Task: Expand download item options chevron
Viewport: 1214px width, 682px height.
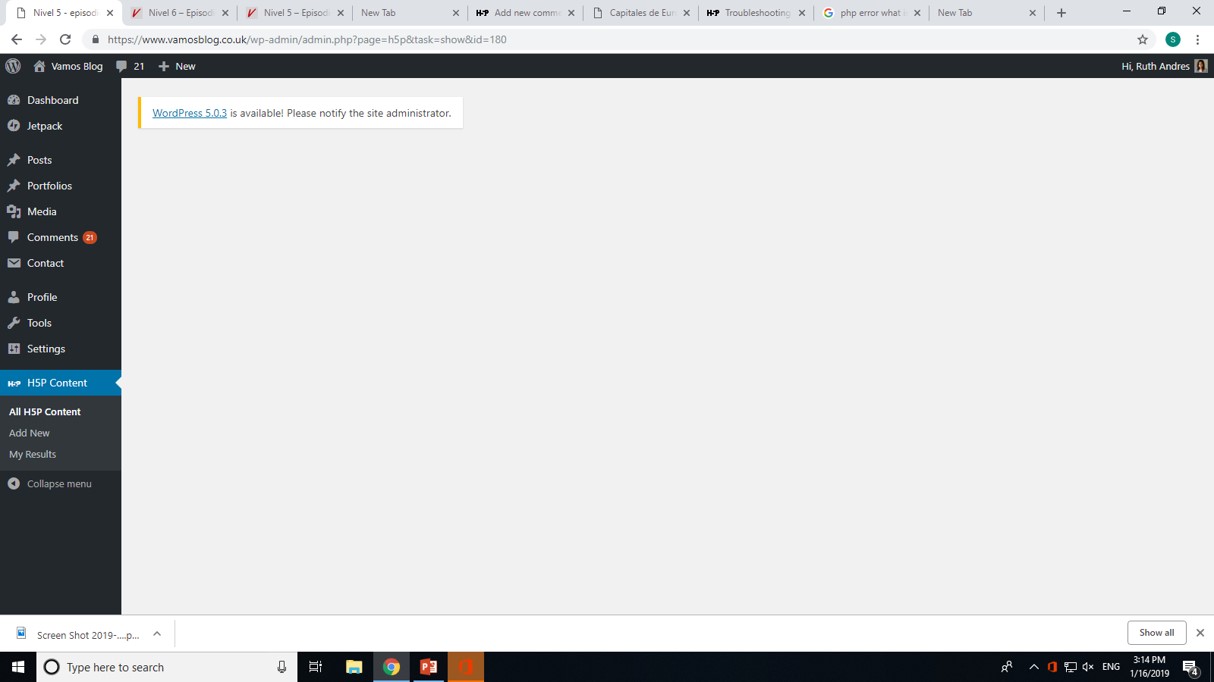Action: point(157,634)
